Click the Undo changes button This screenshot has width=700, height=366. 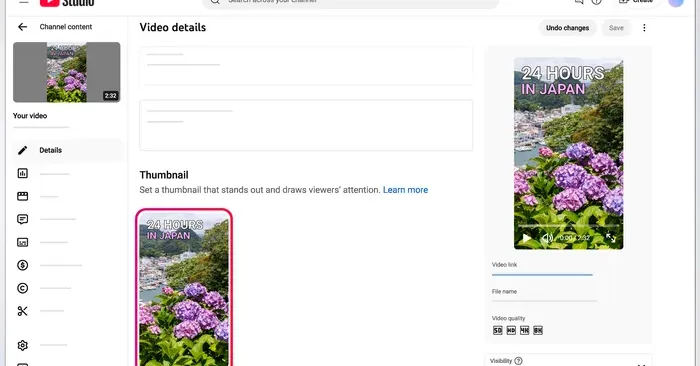coord(567,28)
